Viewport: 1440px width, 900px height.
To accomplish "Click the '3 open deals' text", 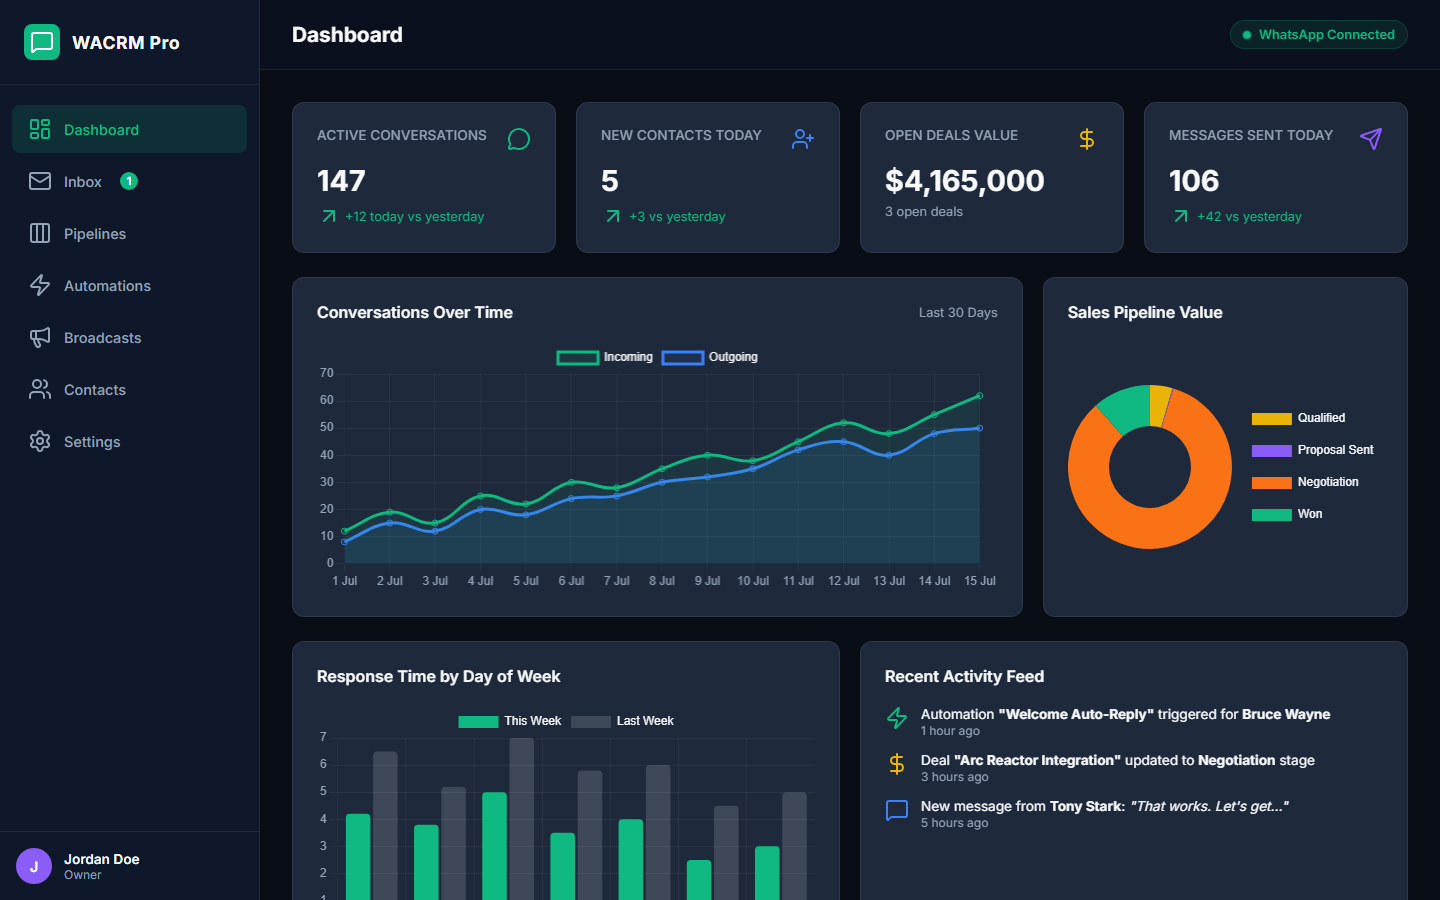I will click(924, 212).
